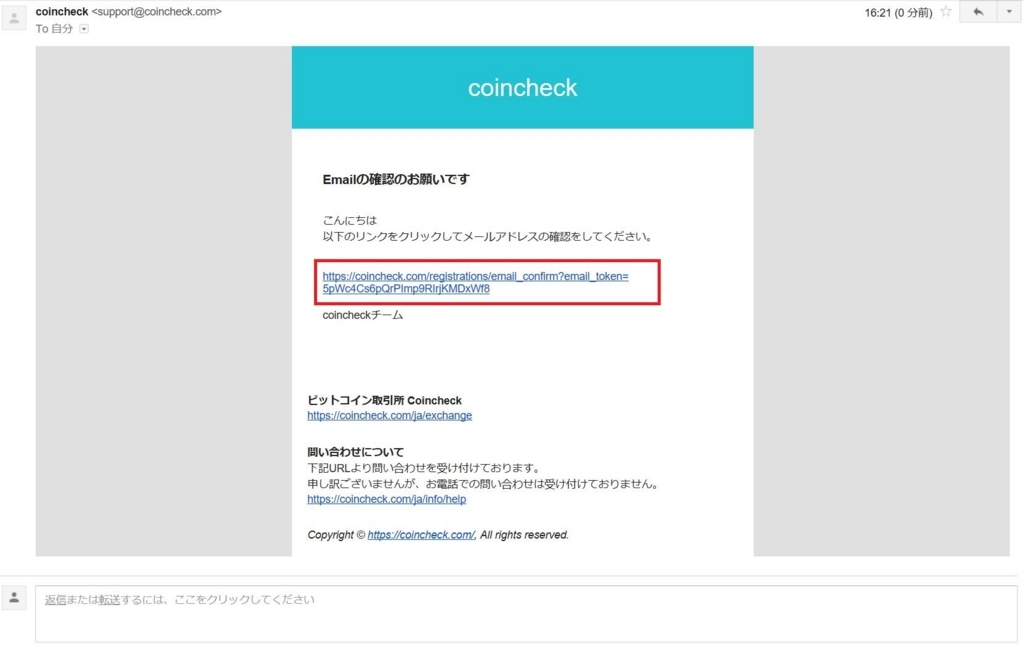This screenshot has width=1024, height=650.
Task: Click ビットコイン取引所 Coincheck heading
Action: point(385,400)
